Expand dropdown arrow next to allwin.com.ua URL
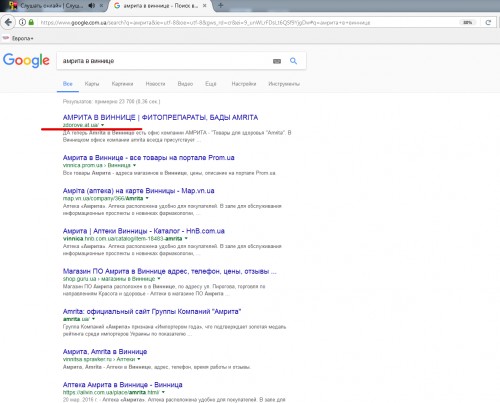Screen dimensions: 500x403 (x=163, y=392)
